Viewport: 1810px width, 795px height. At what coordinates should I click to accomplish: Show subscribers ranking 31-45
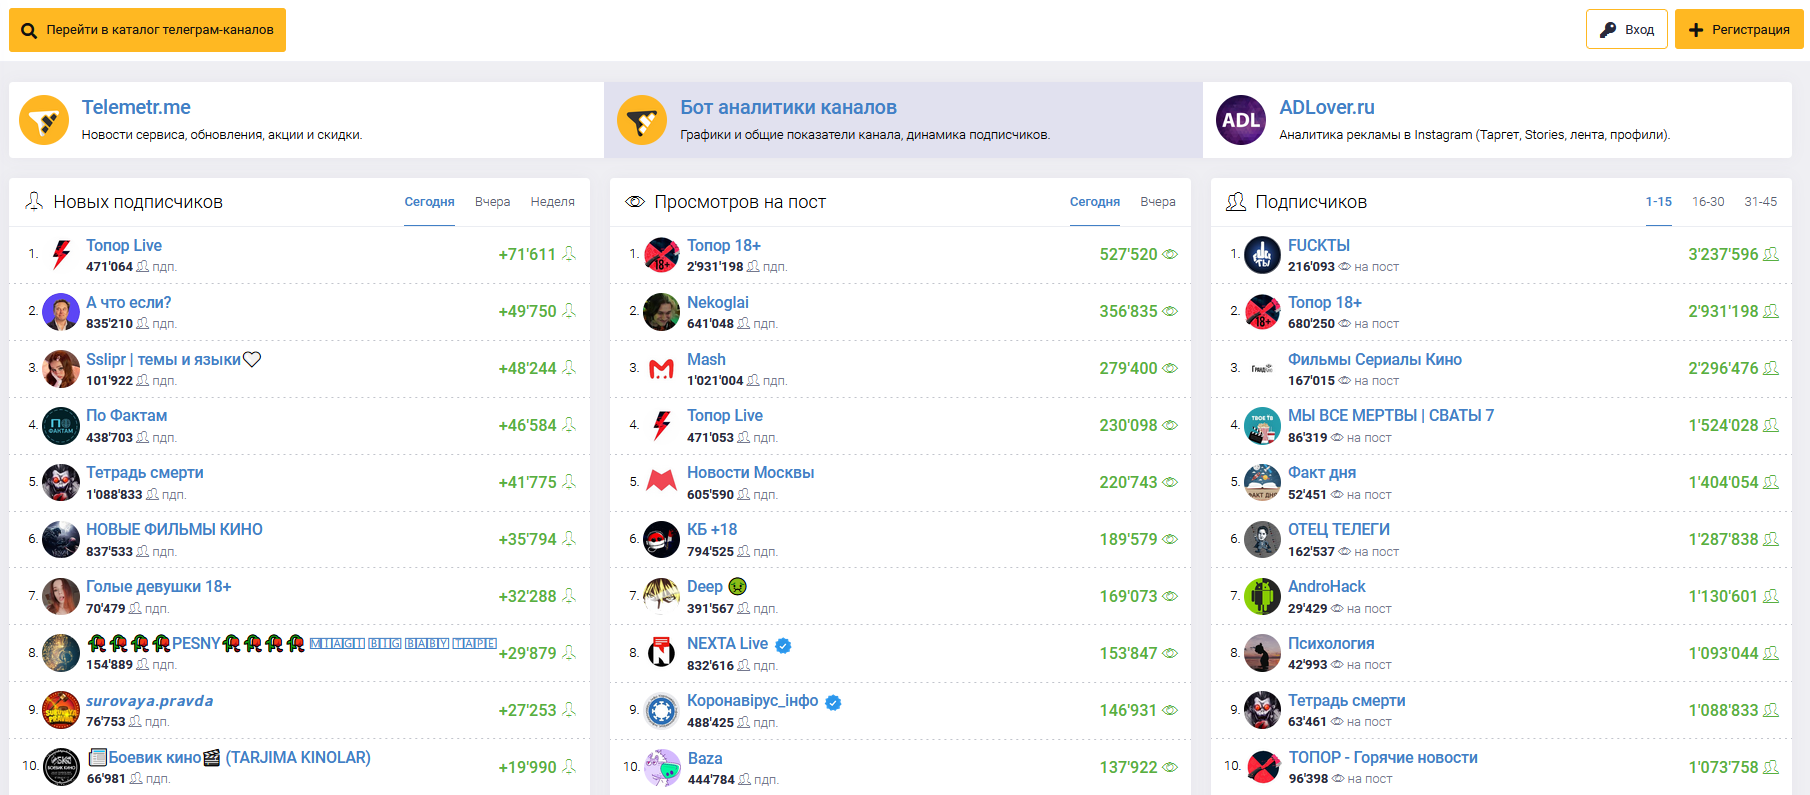1761,202
